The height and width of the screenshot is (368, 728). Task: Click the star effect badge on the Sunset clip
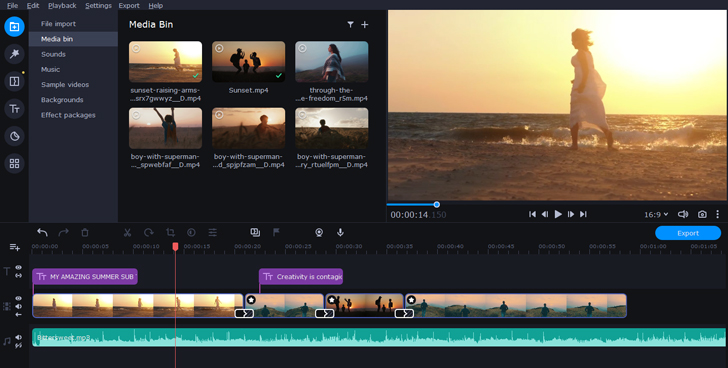(332, 300)
